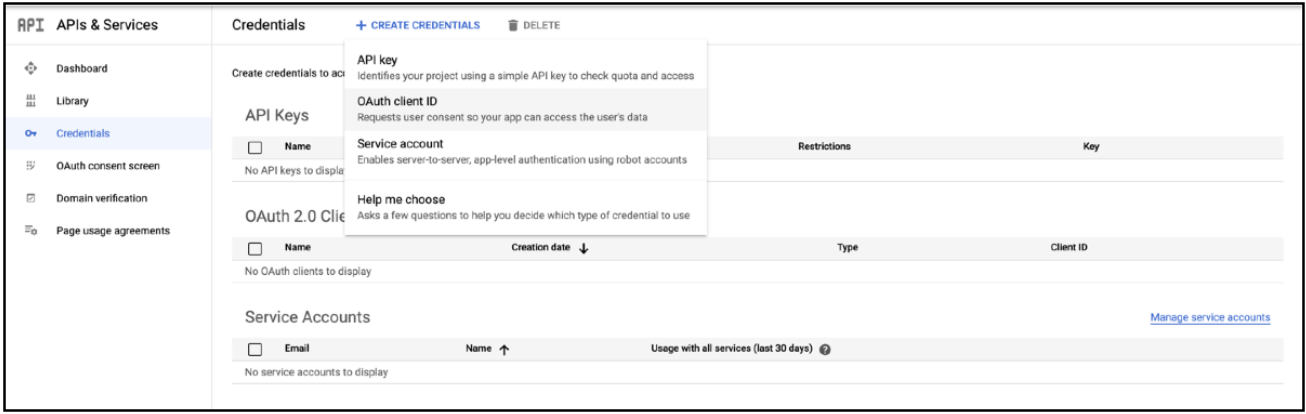Choose Service account option
This screenshot has height=414, width=1306.
pyautogui.click(x=525, y=151)
